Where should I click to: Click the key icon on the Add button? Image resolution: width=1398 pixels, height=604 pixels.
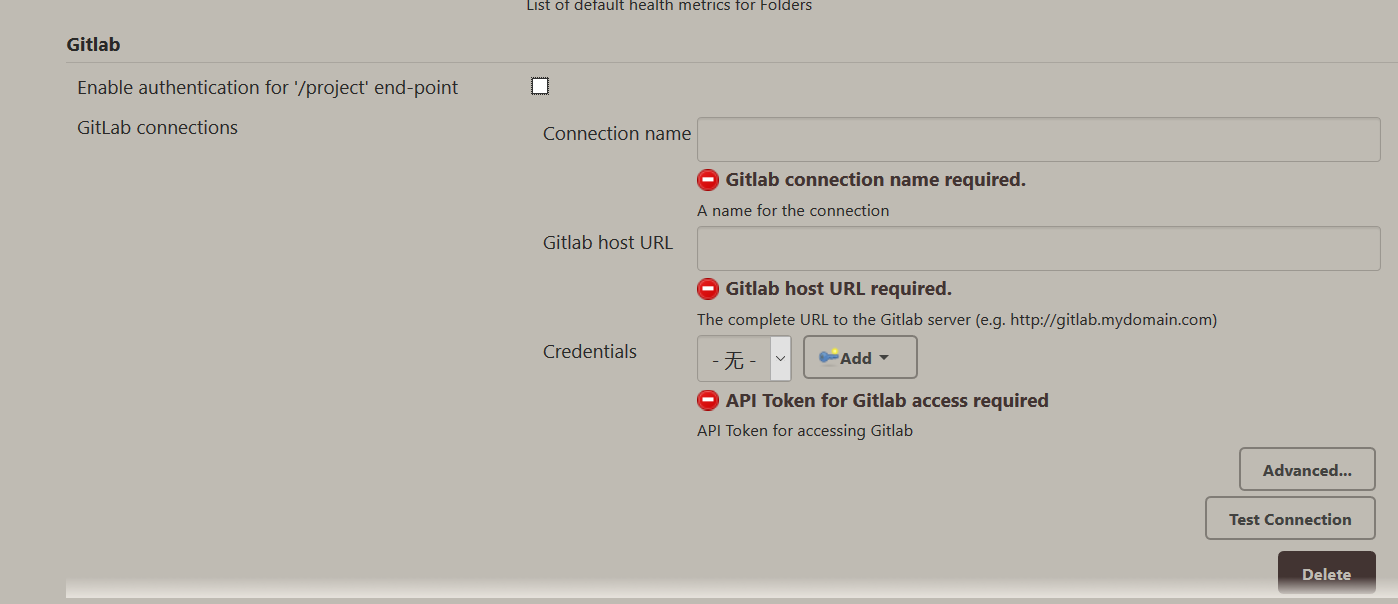(828, 358)
